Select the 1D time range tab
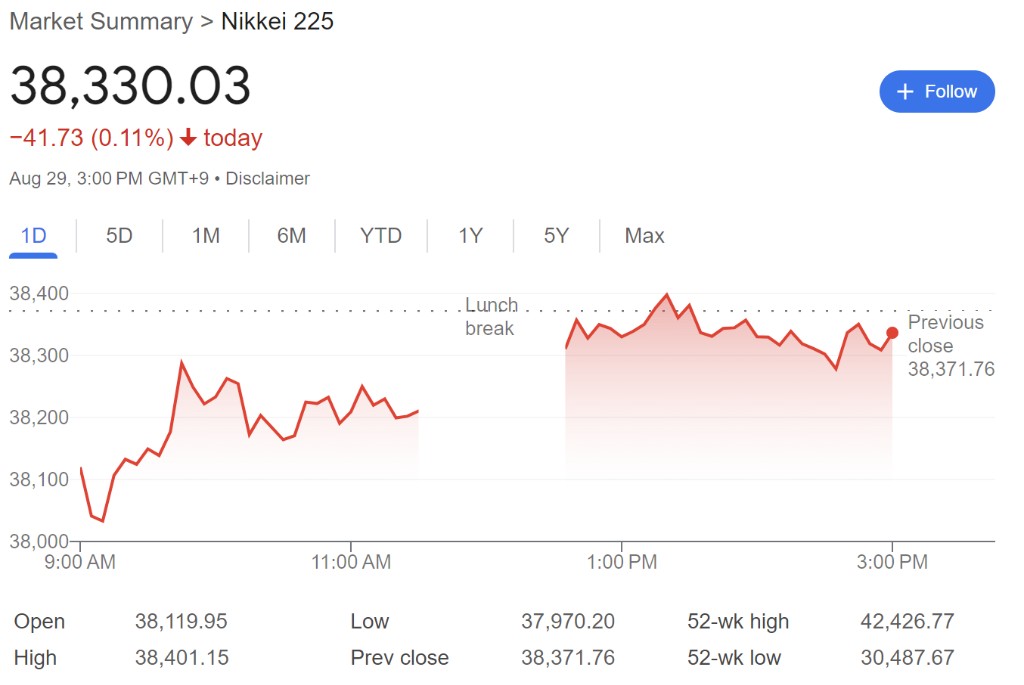 click(x=34, y=236)
